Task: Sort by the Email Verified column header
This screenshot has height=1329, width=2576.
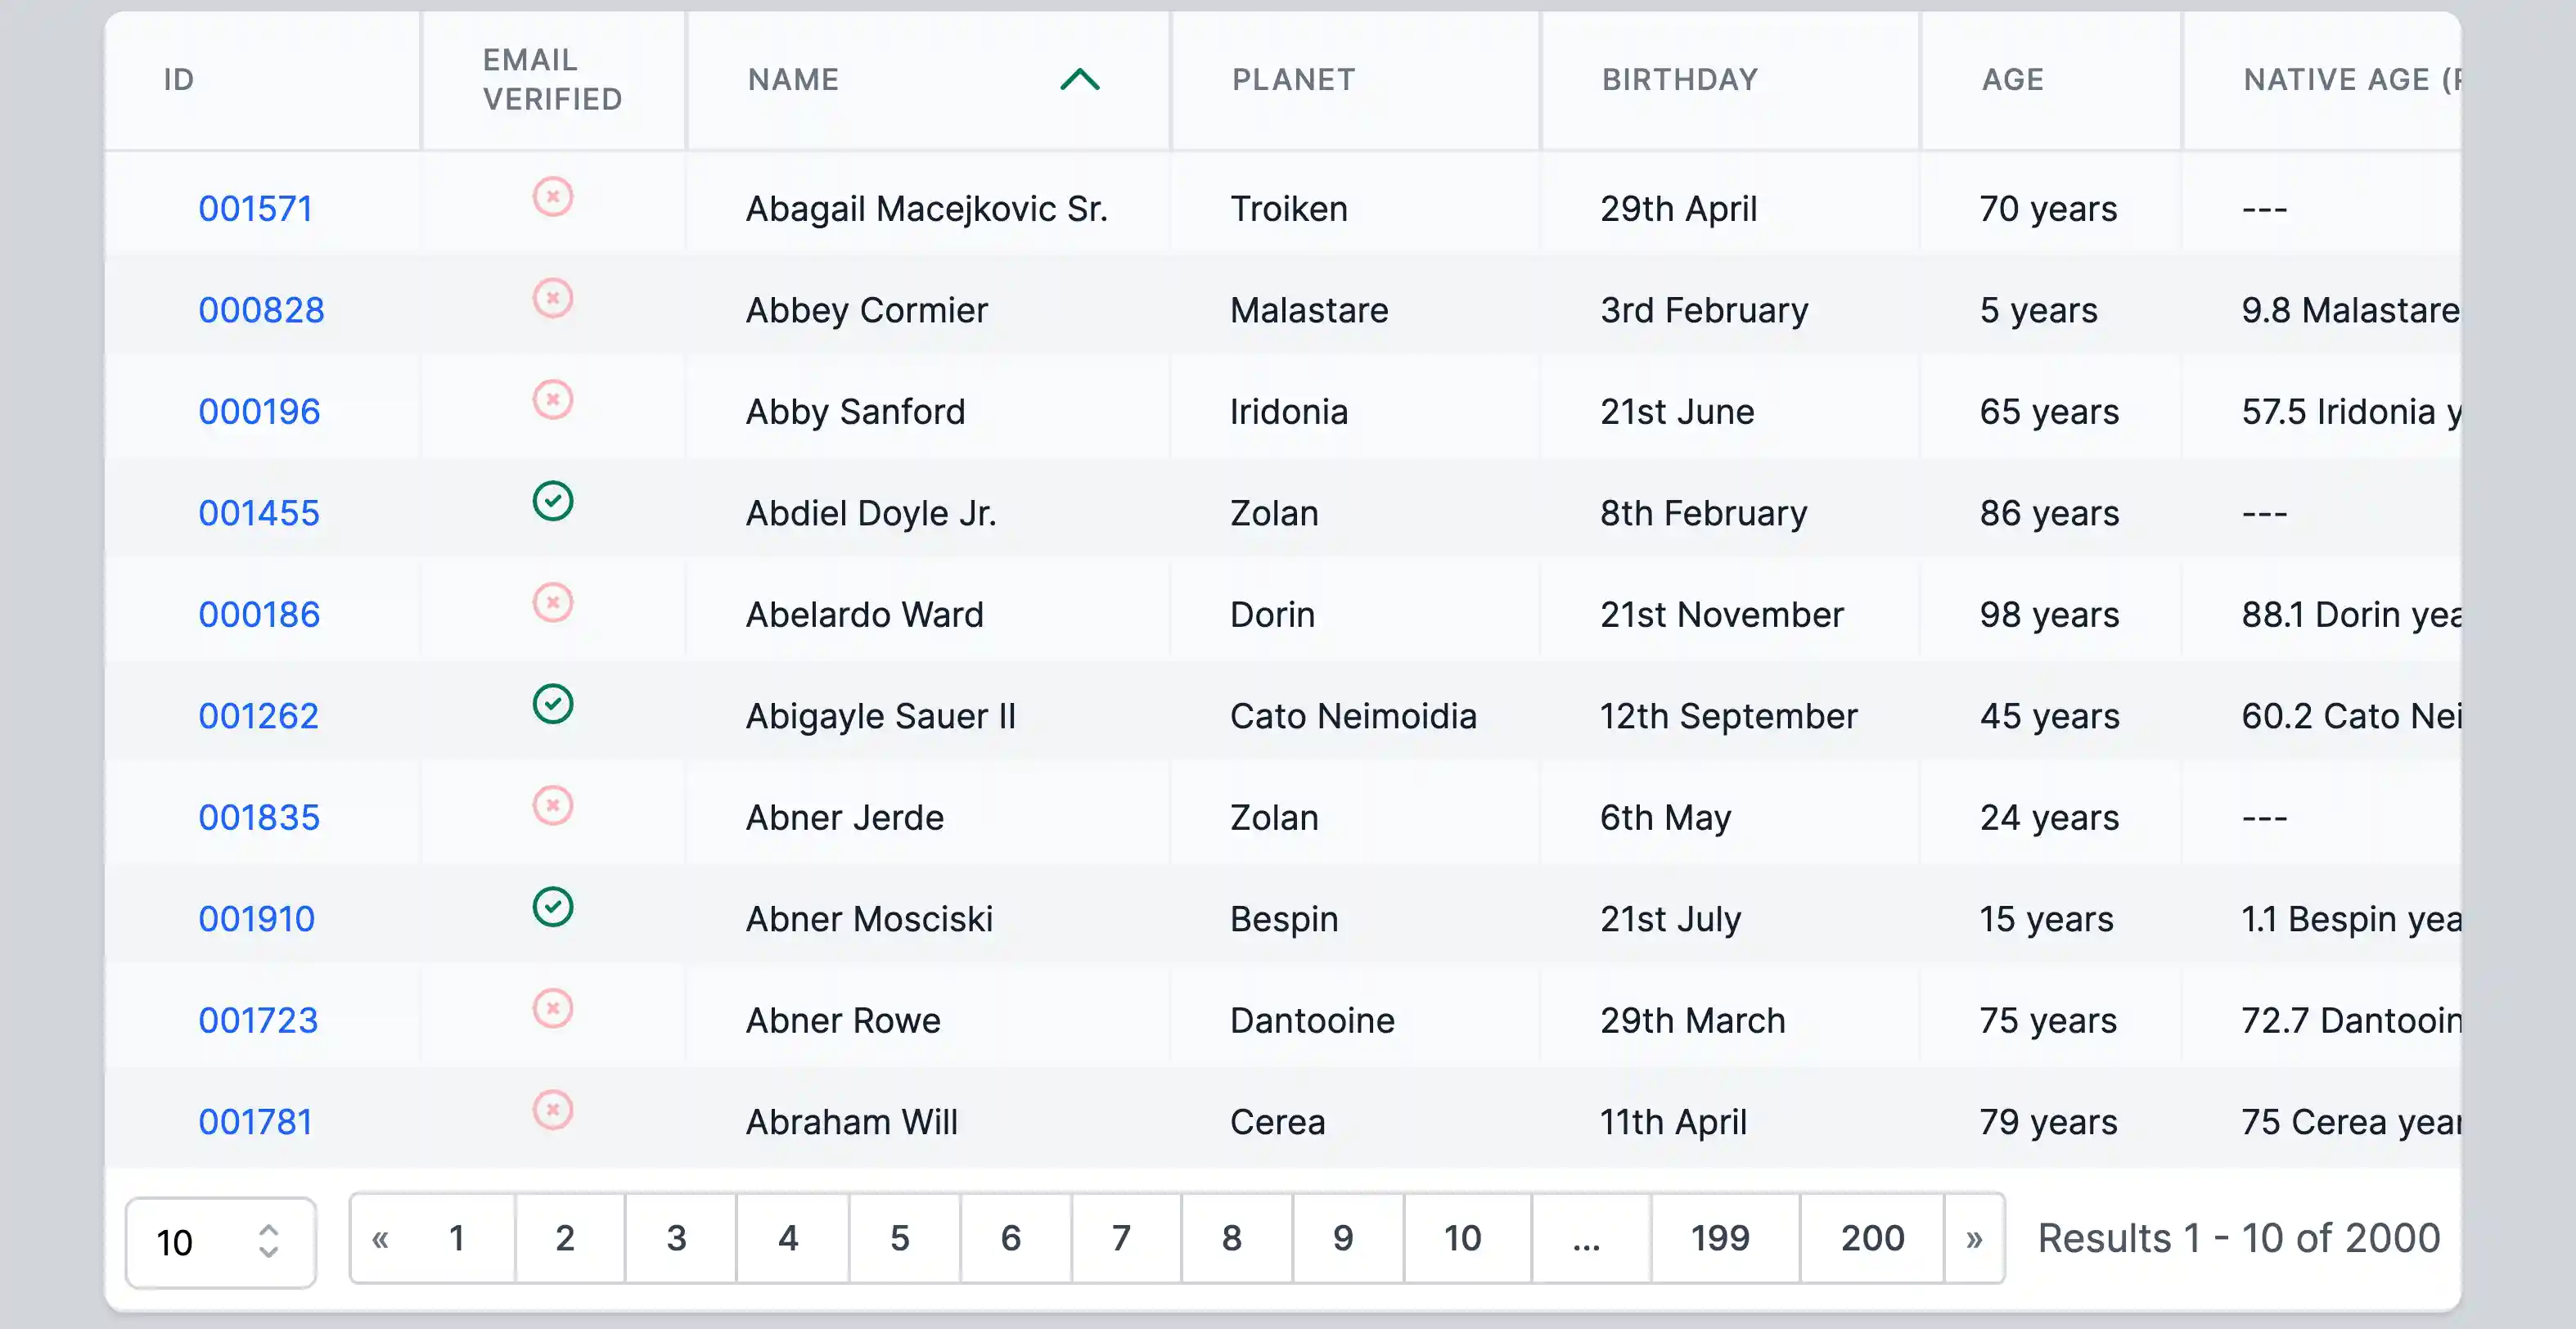Action: pyautogui.click(x=552, y=80)
